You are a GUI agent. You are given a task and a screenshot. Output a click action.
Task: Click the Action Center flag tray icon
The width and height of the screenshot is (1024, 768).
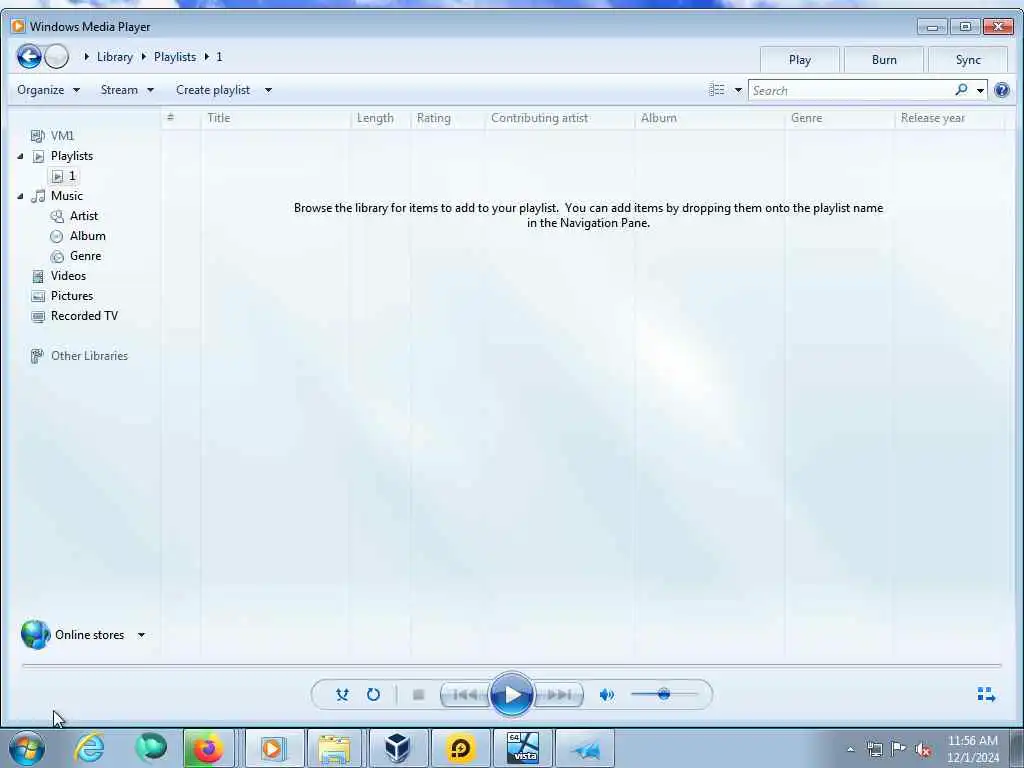(x=899, y=748)
